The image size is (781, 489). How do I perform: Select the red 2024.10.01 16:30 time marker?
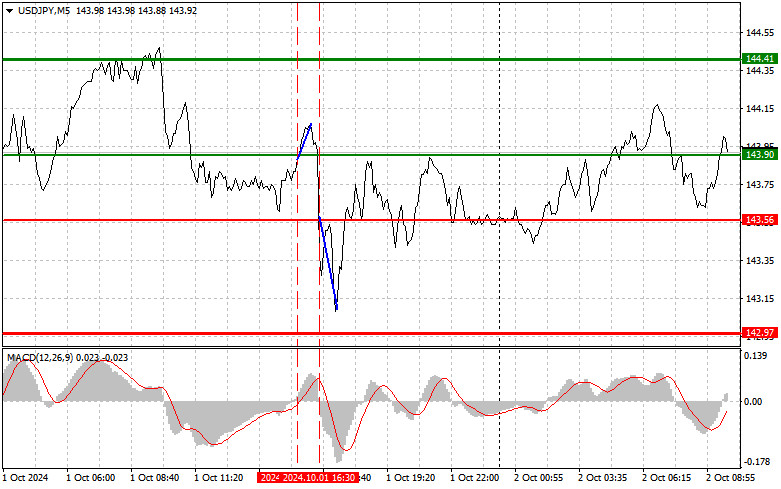[x=319, y=478]
